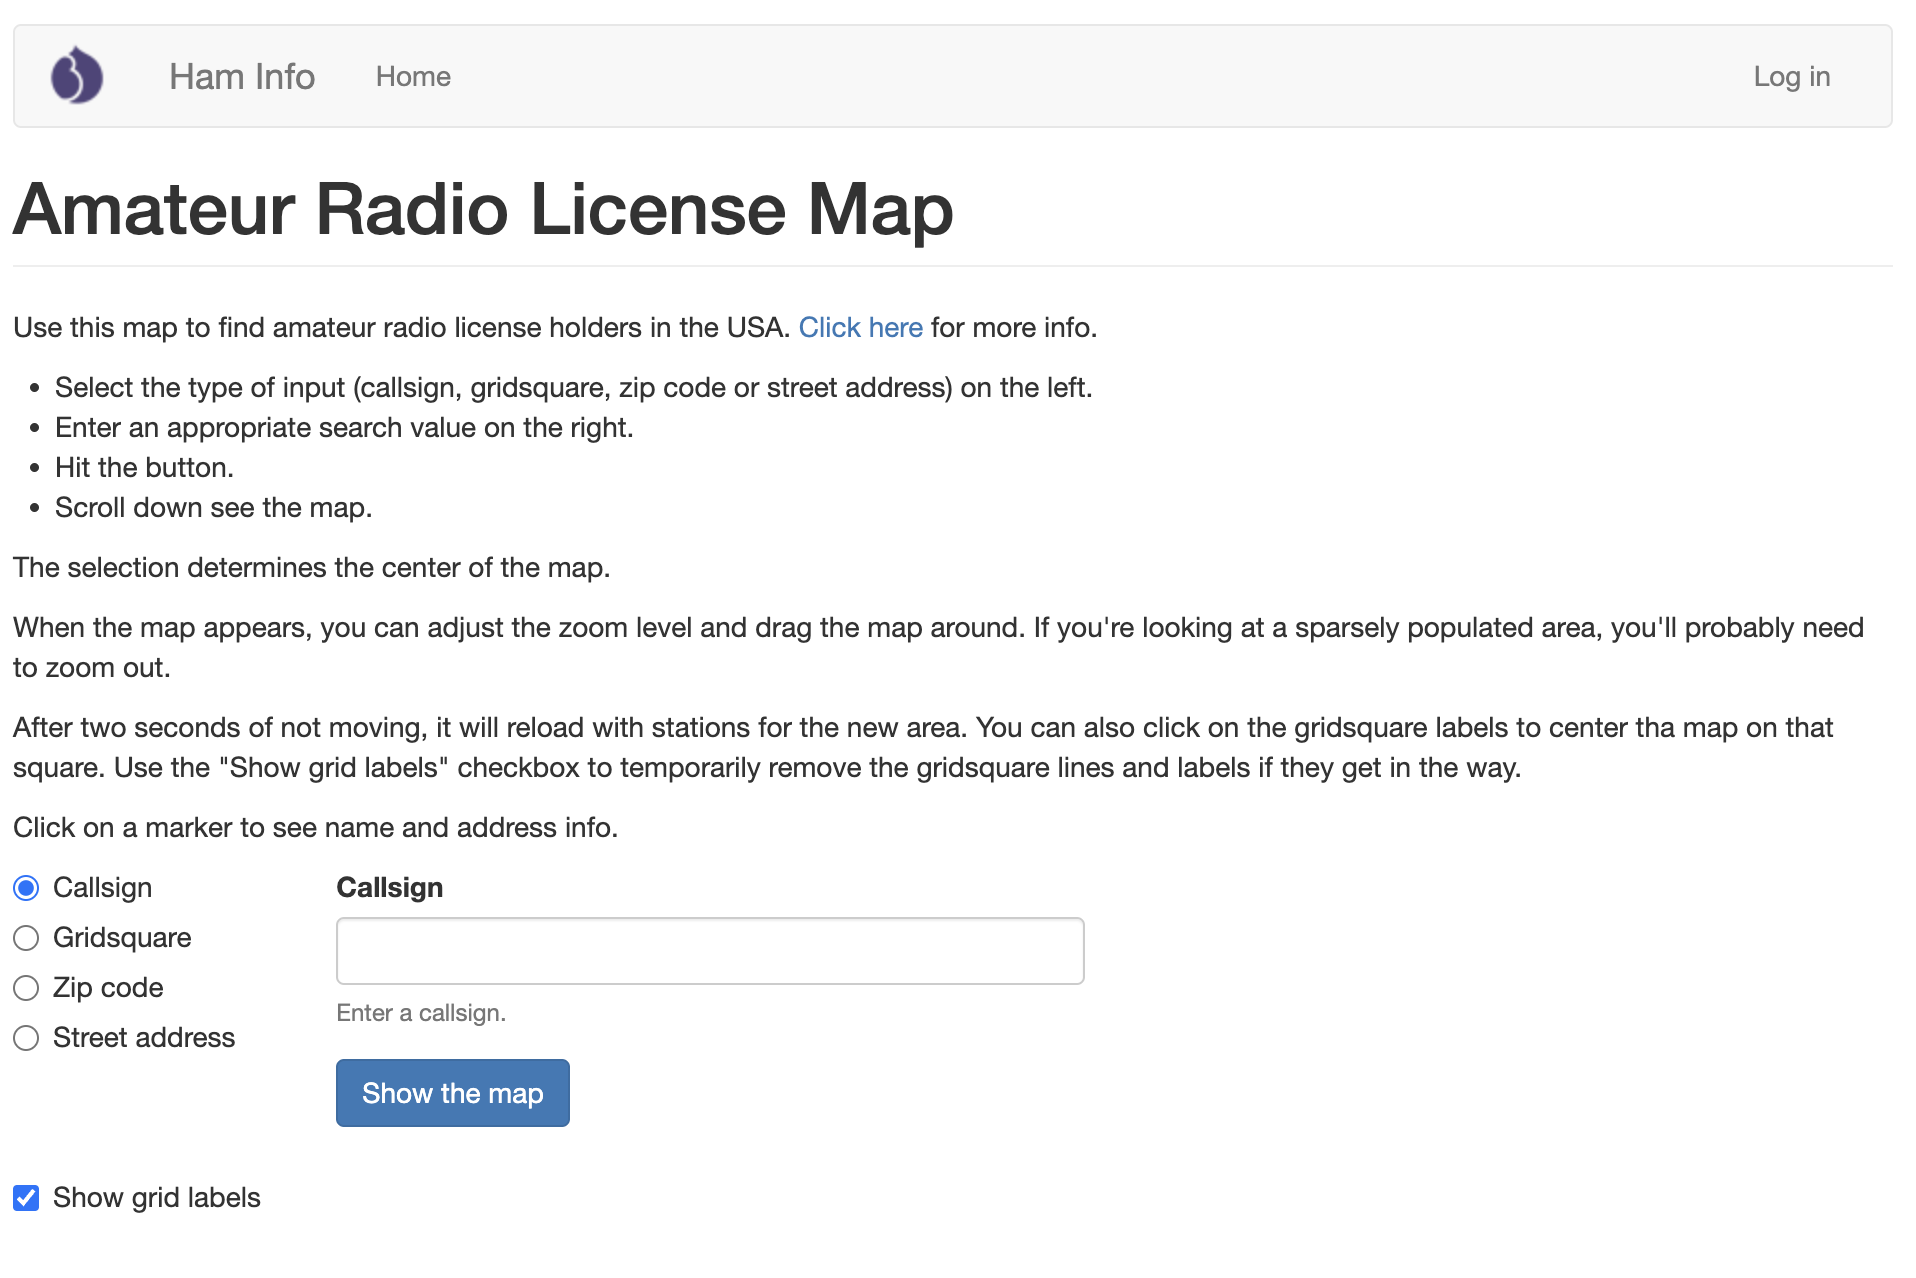Follow the 'Click here' info link
The width and height of the screenshot is (1916, 1278).
pos(860,327)
